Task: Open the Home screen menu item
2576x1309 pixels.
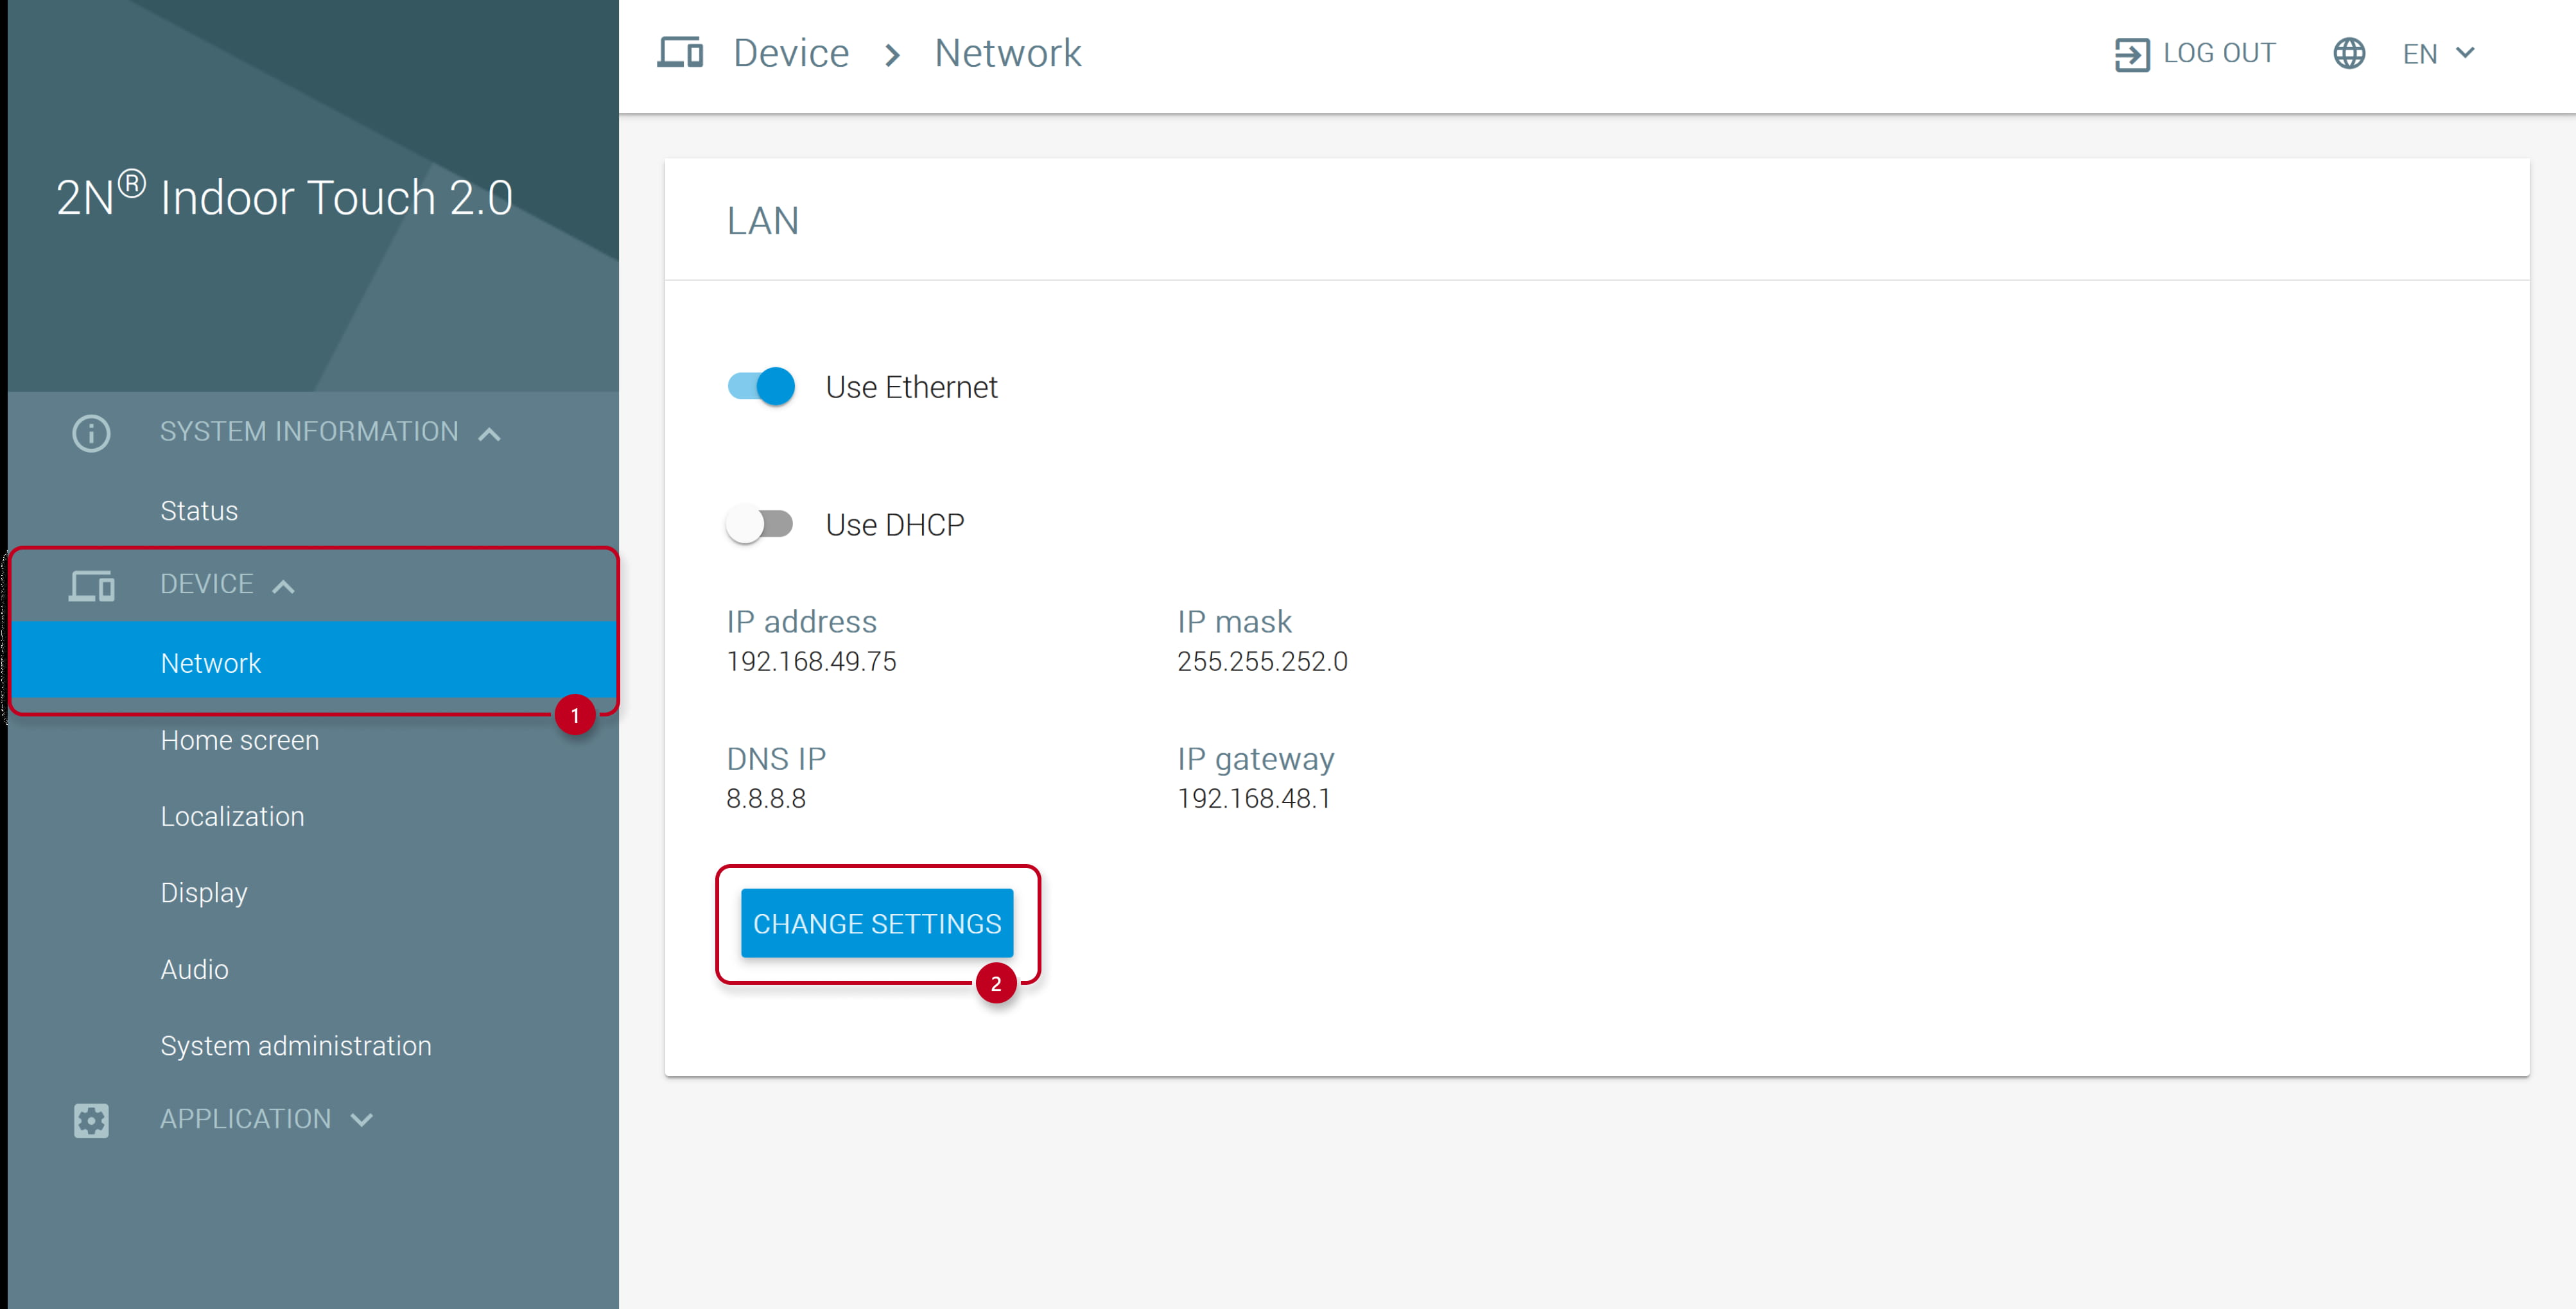Action: (x=240, y=740)
